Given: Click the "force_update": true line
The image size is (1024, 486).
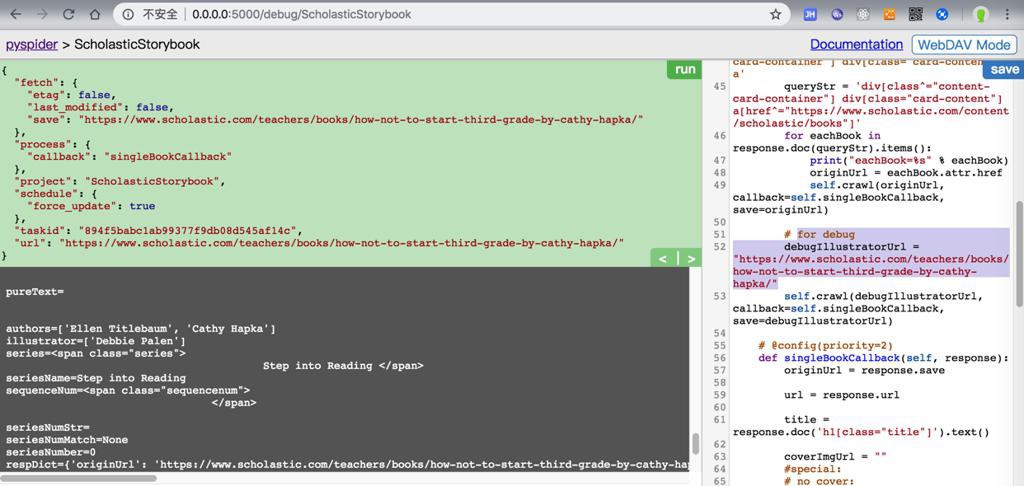Looking at the screenshot, I should [x=91, y=206].
